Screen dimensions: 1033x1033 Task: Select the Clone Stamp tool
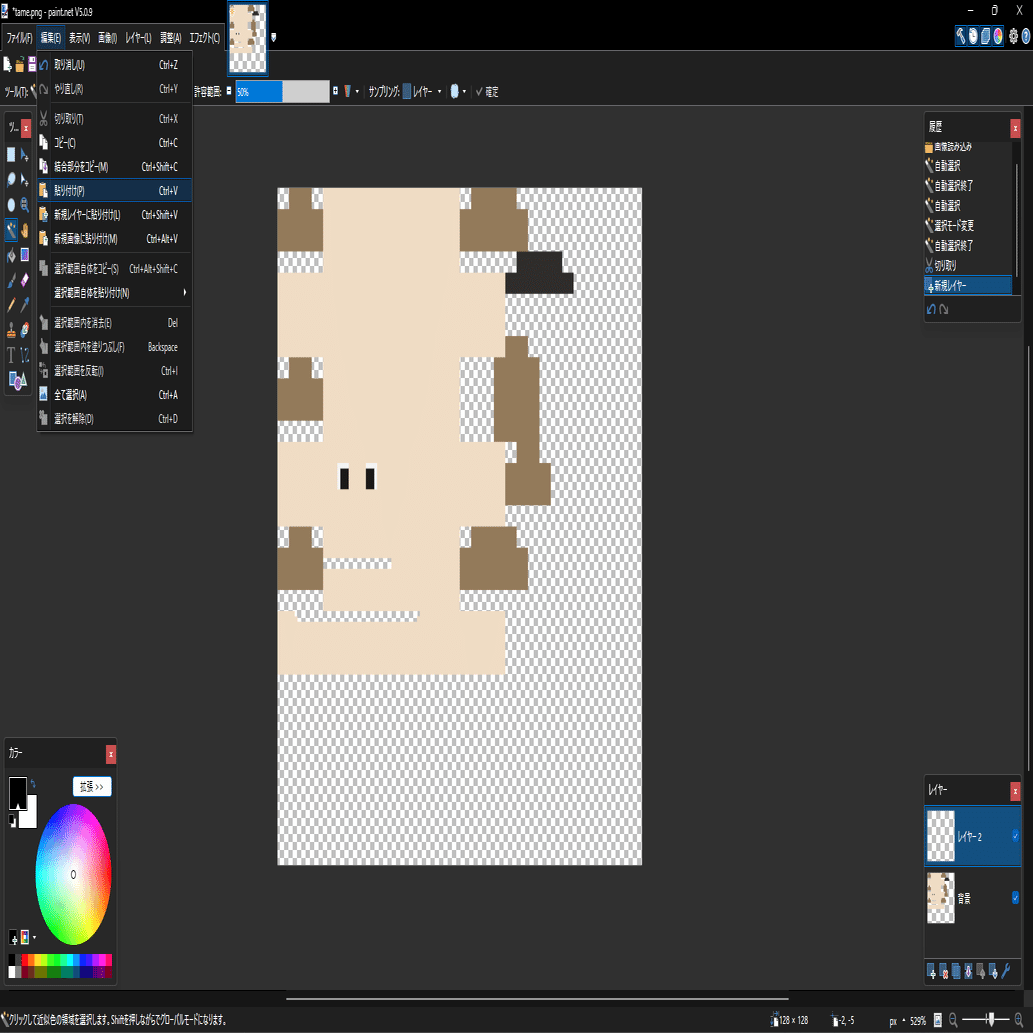(x=11, y=330)
